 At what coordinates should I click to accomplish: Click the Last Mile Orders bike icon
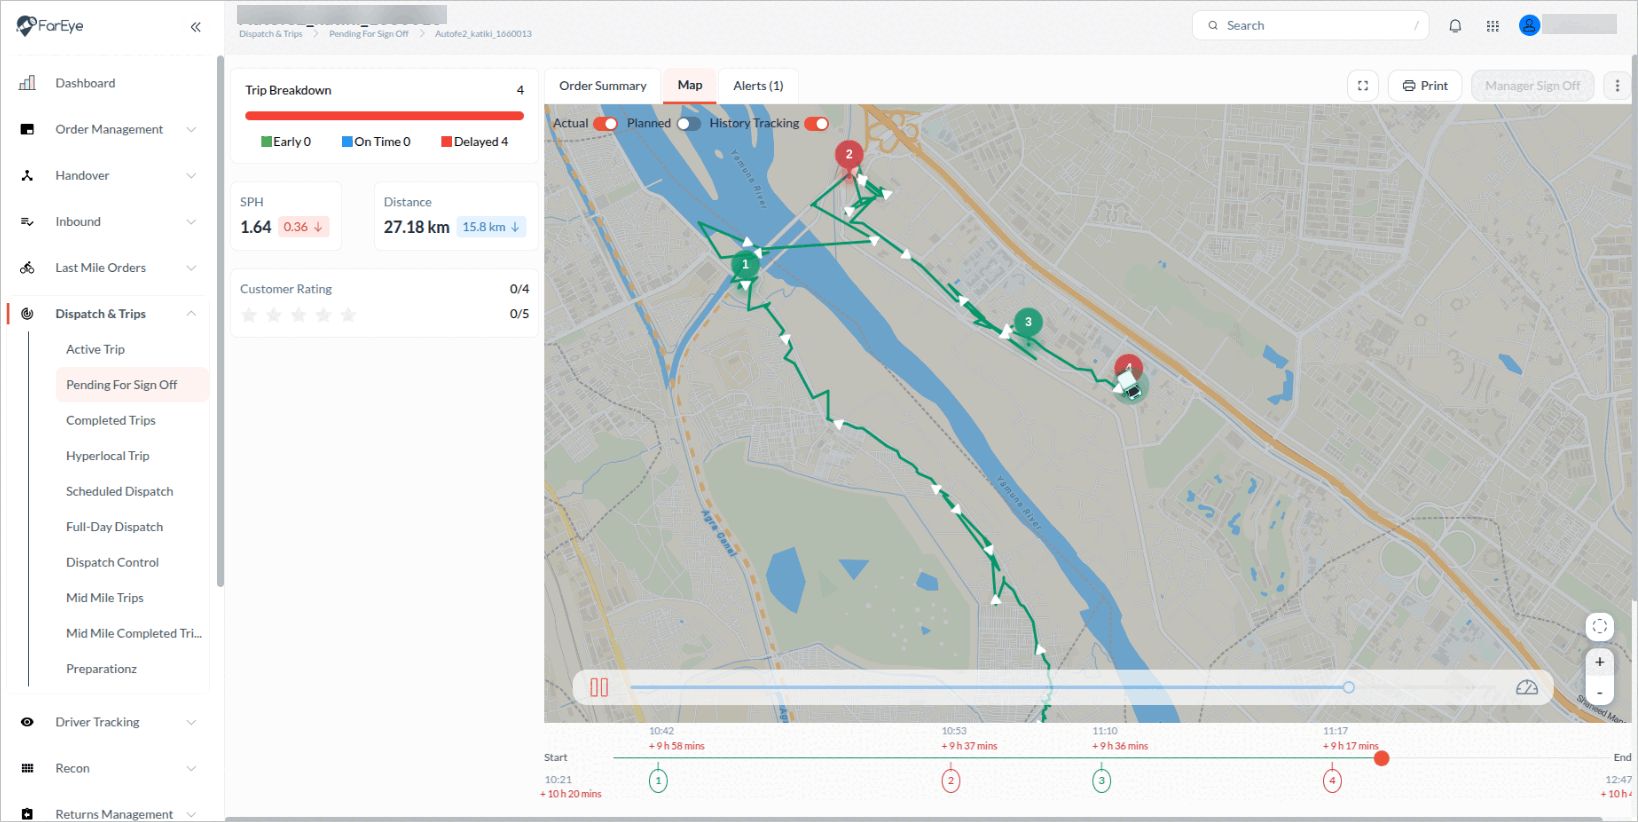27,268
